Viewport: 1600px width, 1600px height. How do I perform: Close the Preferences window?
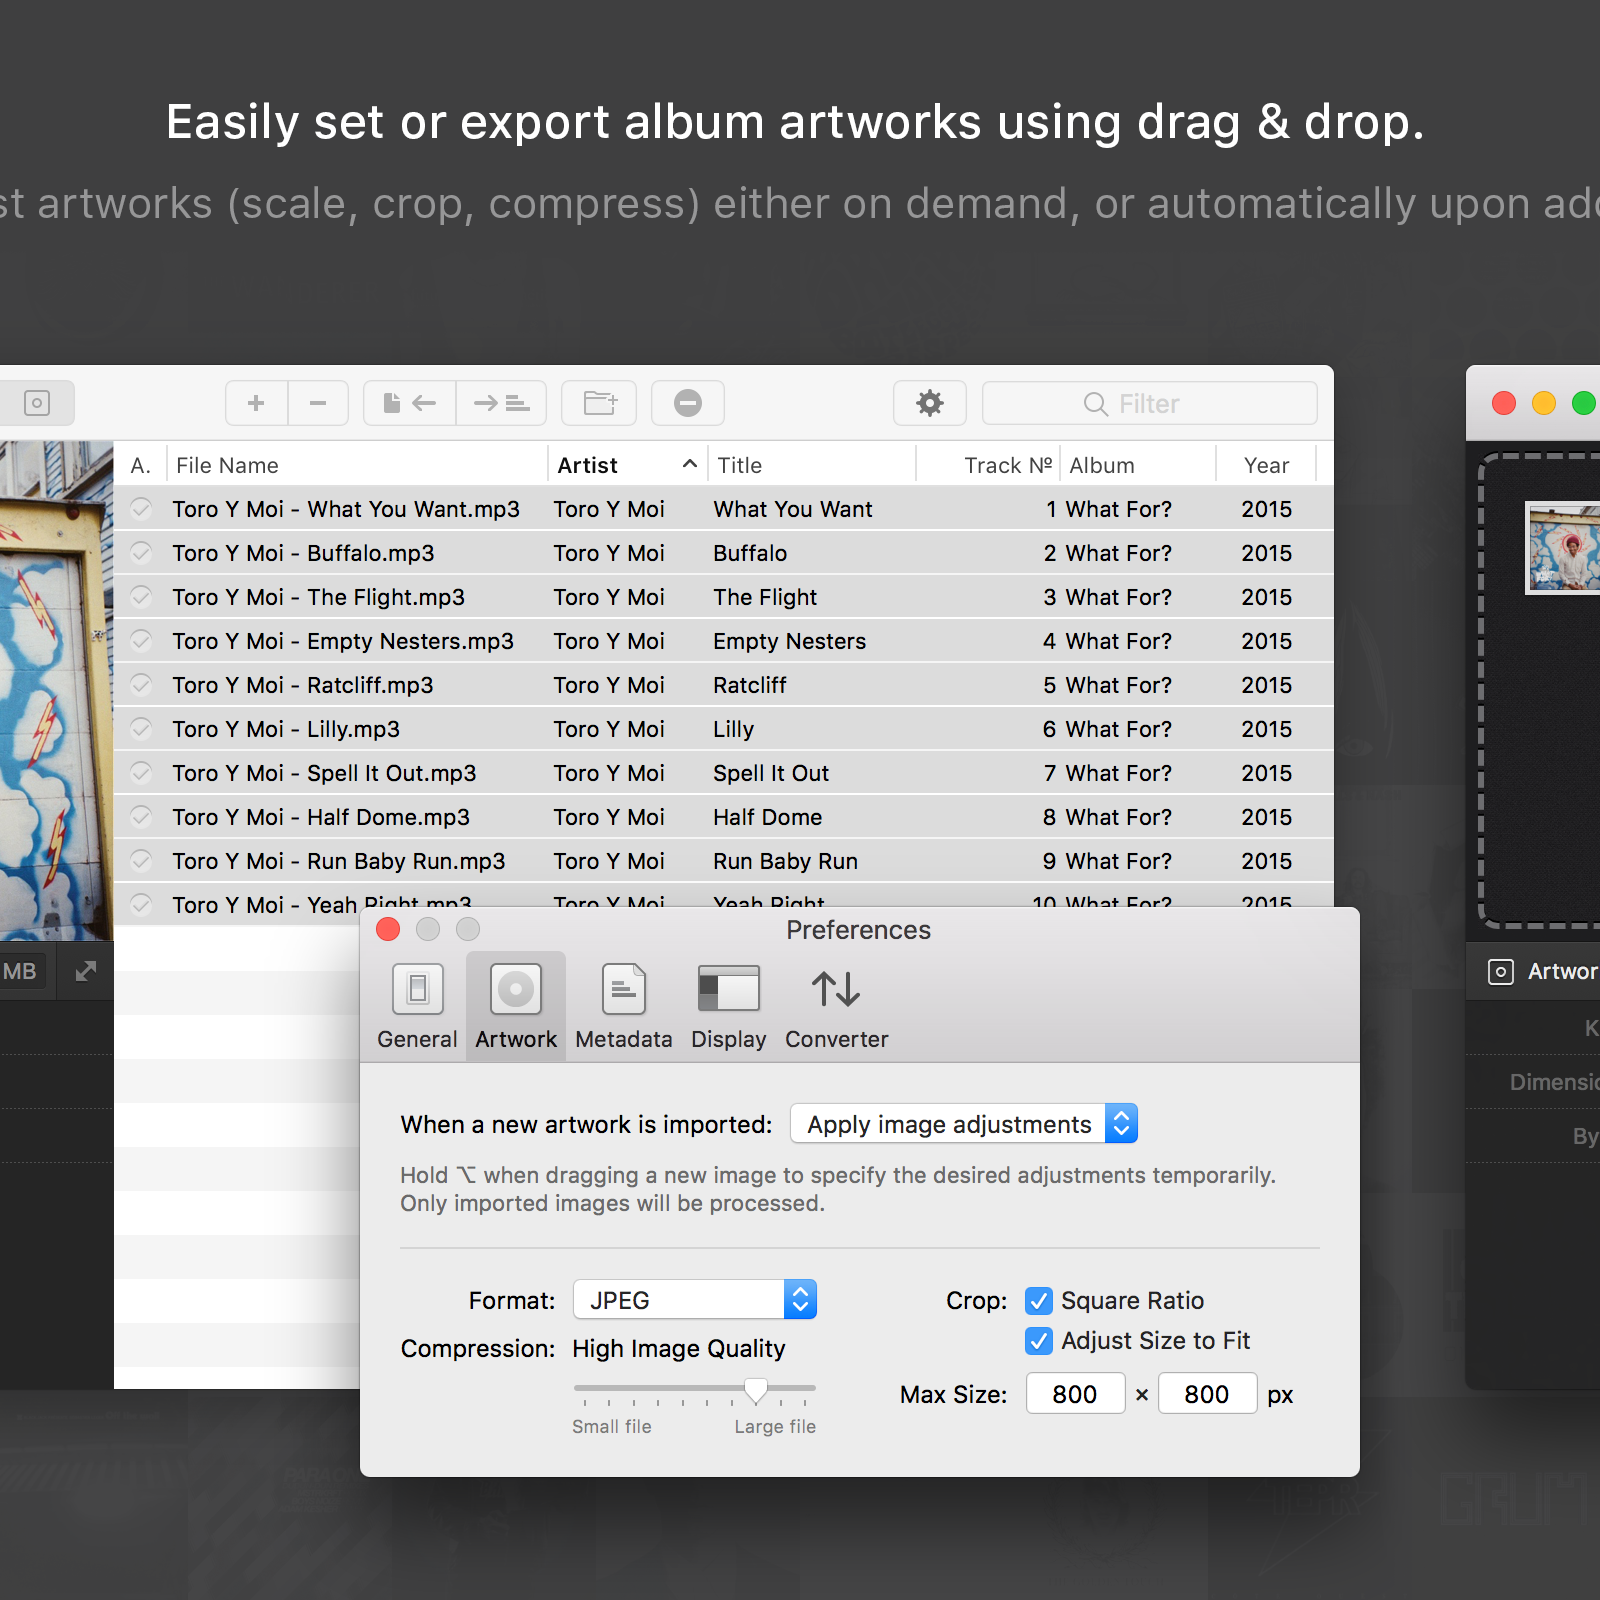pos(388,929)
